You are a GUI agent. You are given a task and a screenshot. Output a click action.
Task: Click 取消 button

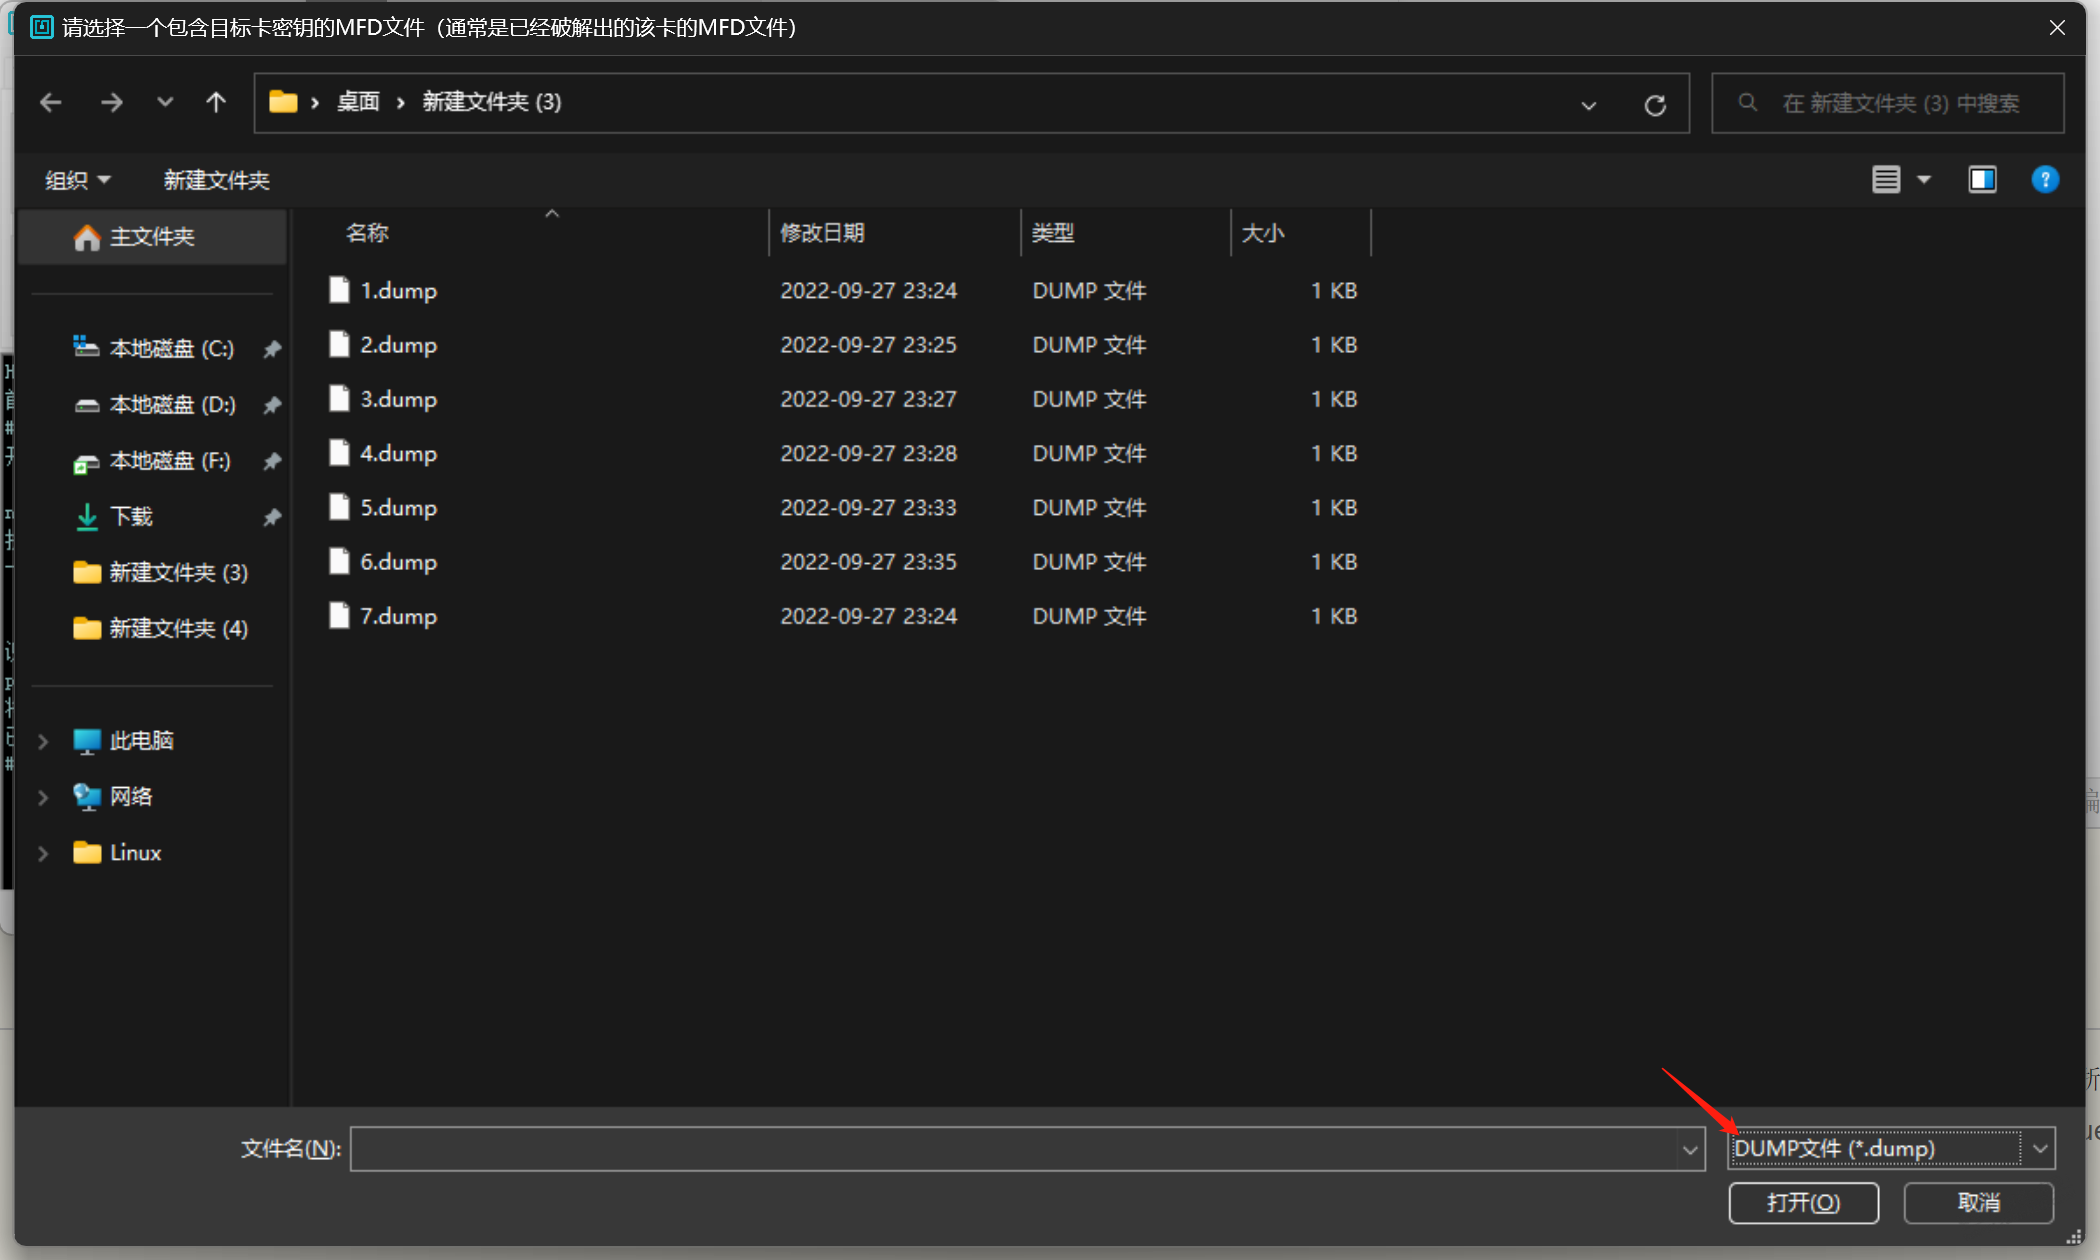click(1979, 1203)
